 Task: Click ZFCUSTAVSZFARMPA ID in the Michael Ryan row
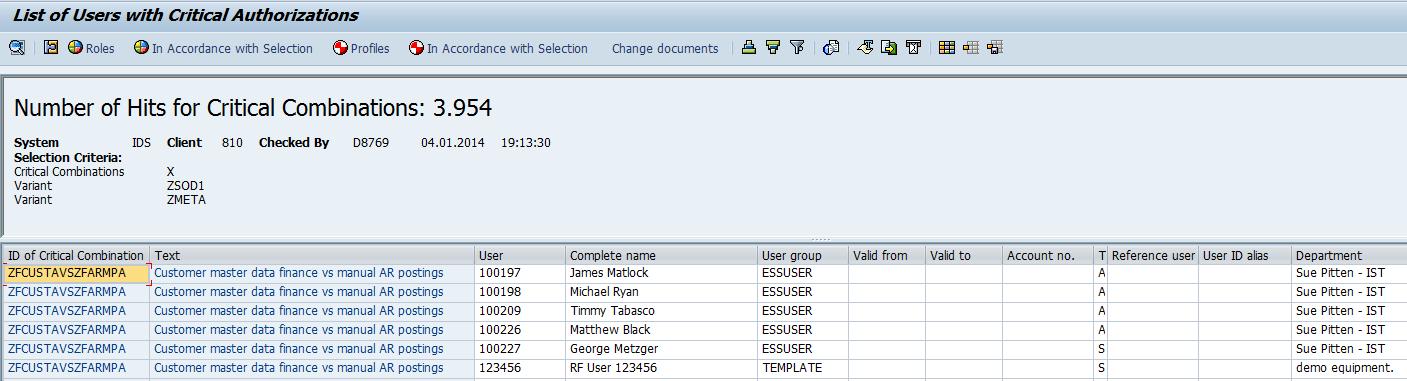pyautogui.click(x=76, y=292)
